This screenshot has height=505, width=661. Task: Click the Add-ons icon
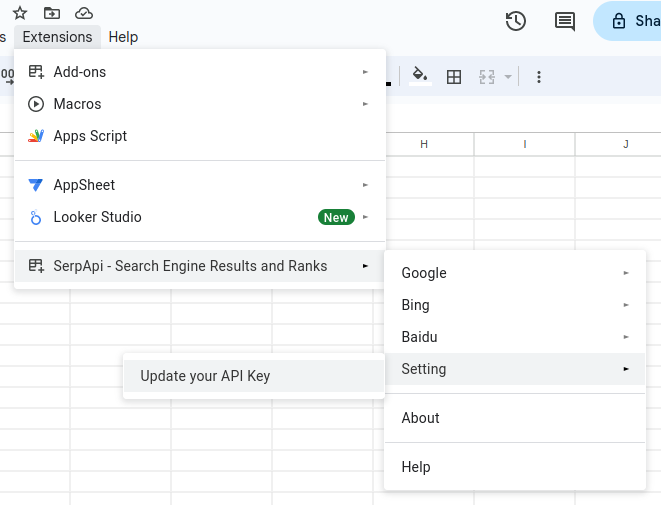coord(36,72)
